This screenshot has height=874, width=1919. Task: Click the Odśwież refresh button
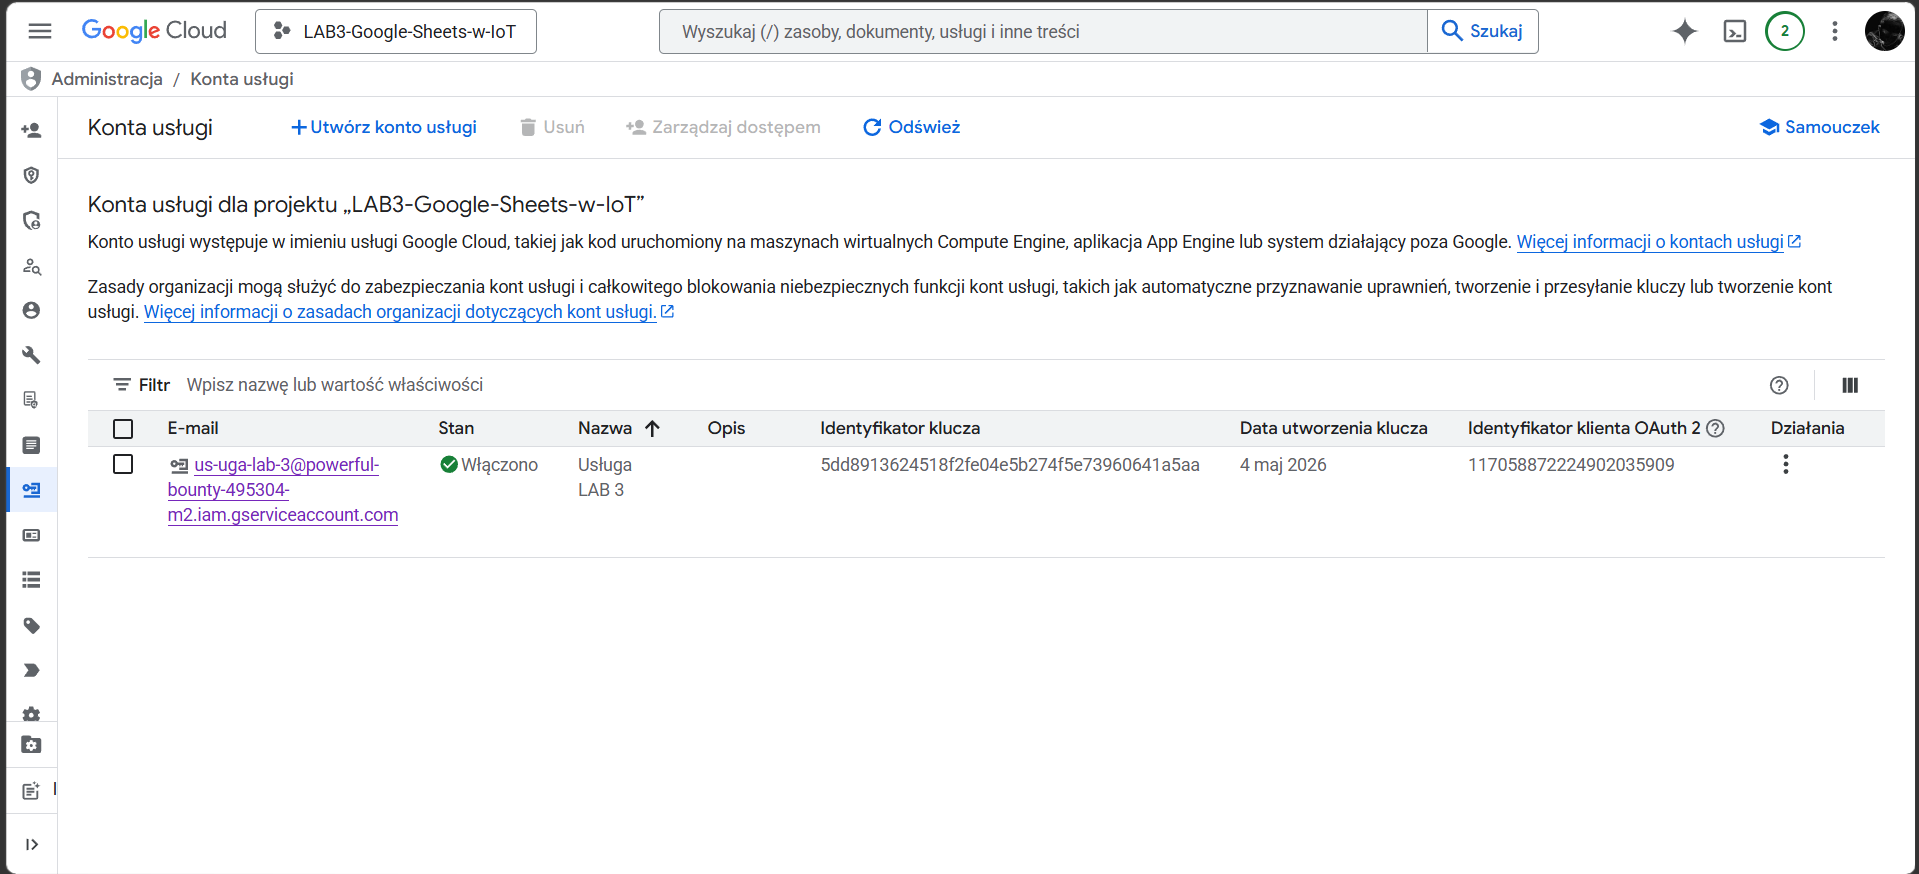[x=911, y=127]
